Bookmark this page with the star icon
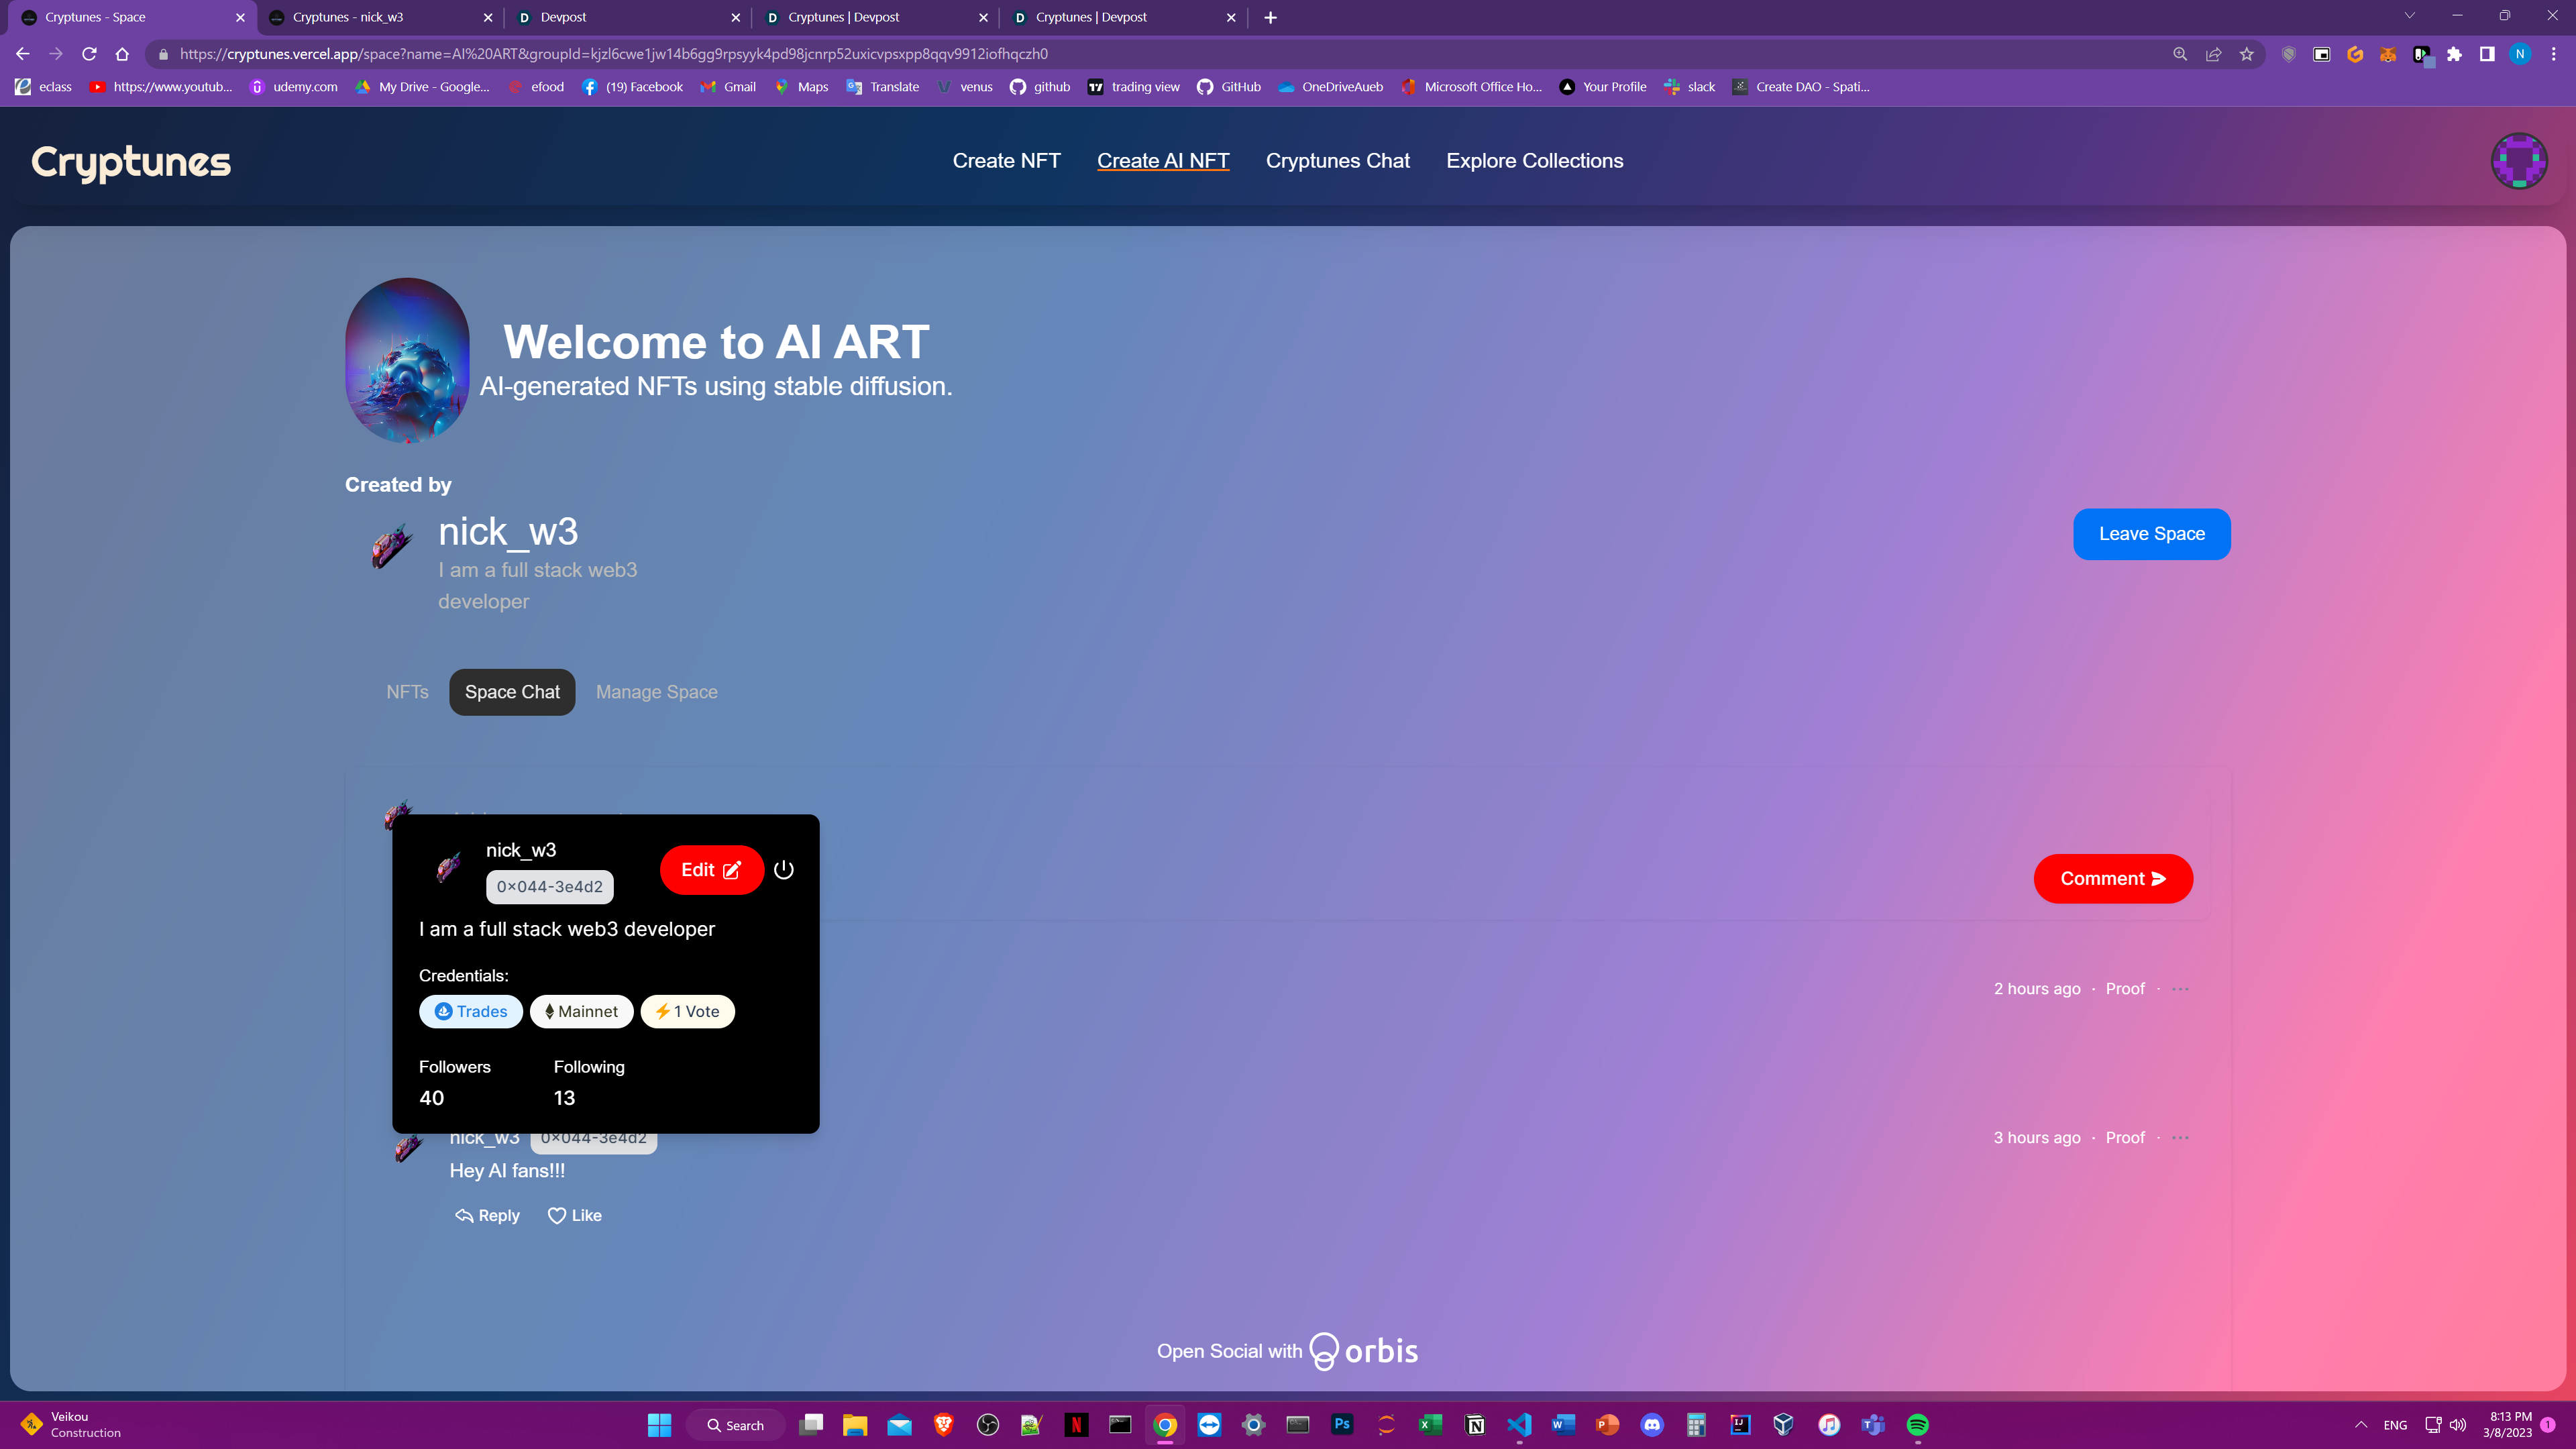This screenshot has height=1449, width=2576. [2246, 54]
